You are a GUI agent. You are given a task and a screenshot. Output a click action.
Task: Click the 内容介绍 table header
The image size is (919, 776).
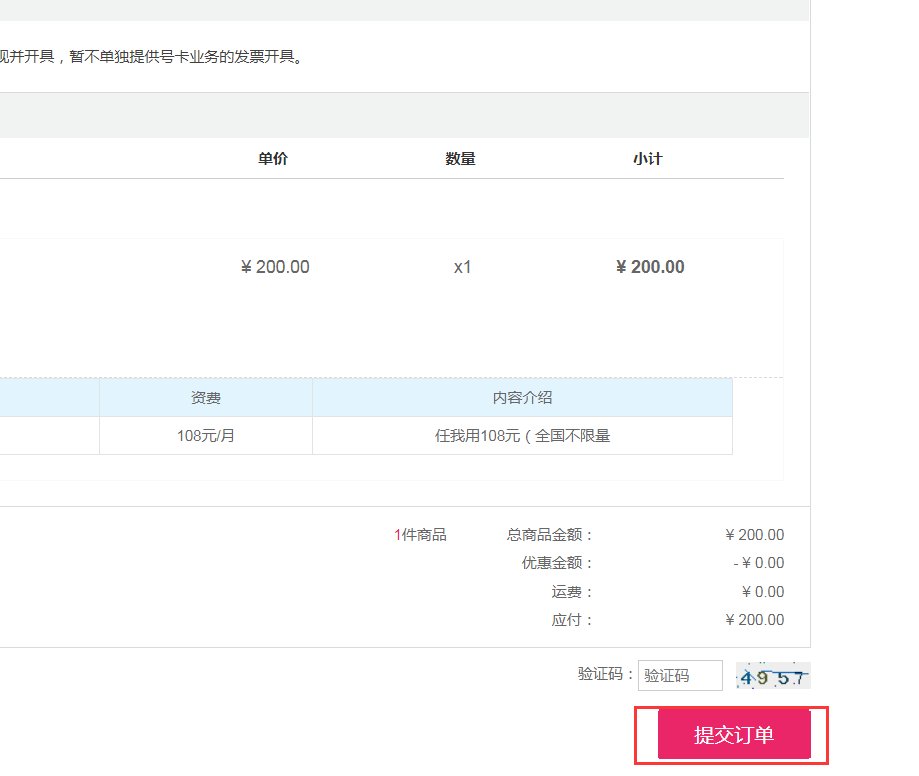point(522,398)
